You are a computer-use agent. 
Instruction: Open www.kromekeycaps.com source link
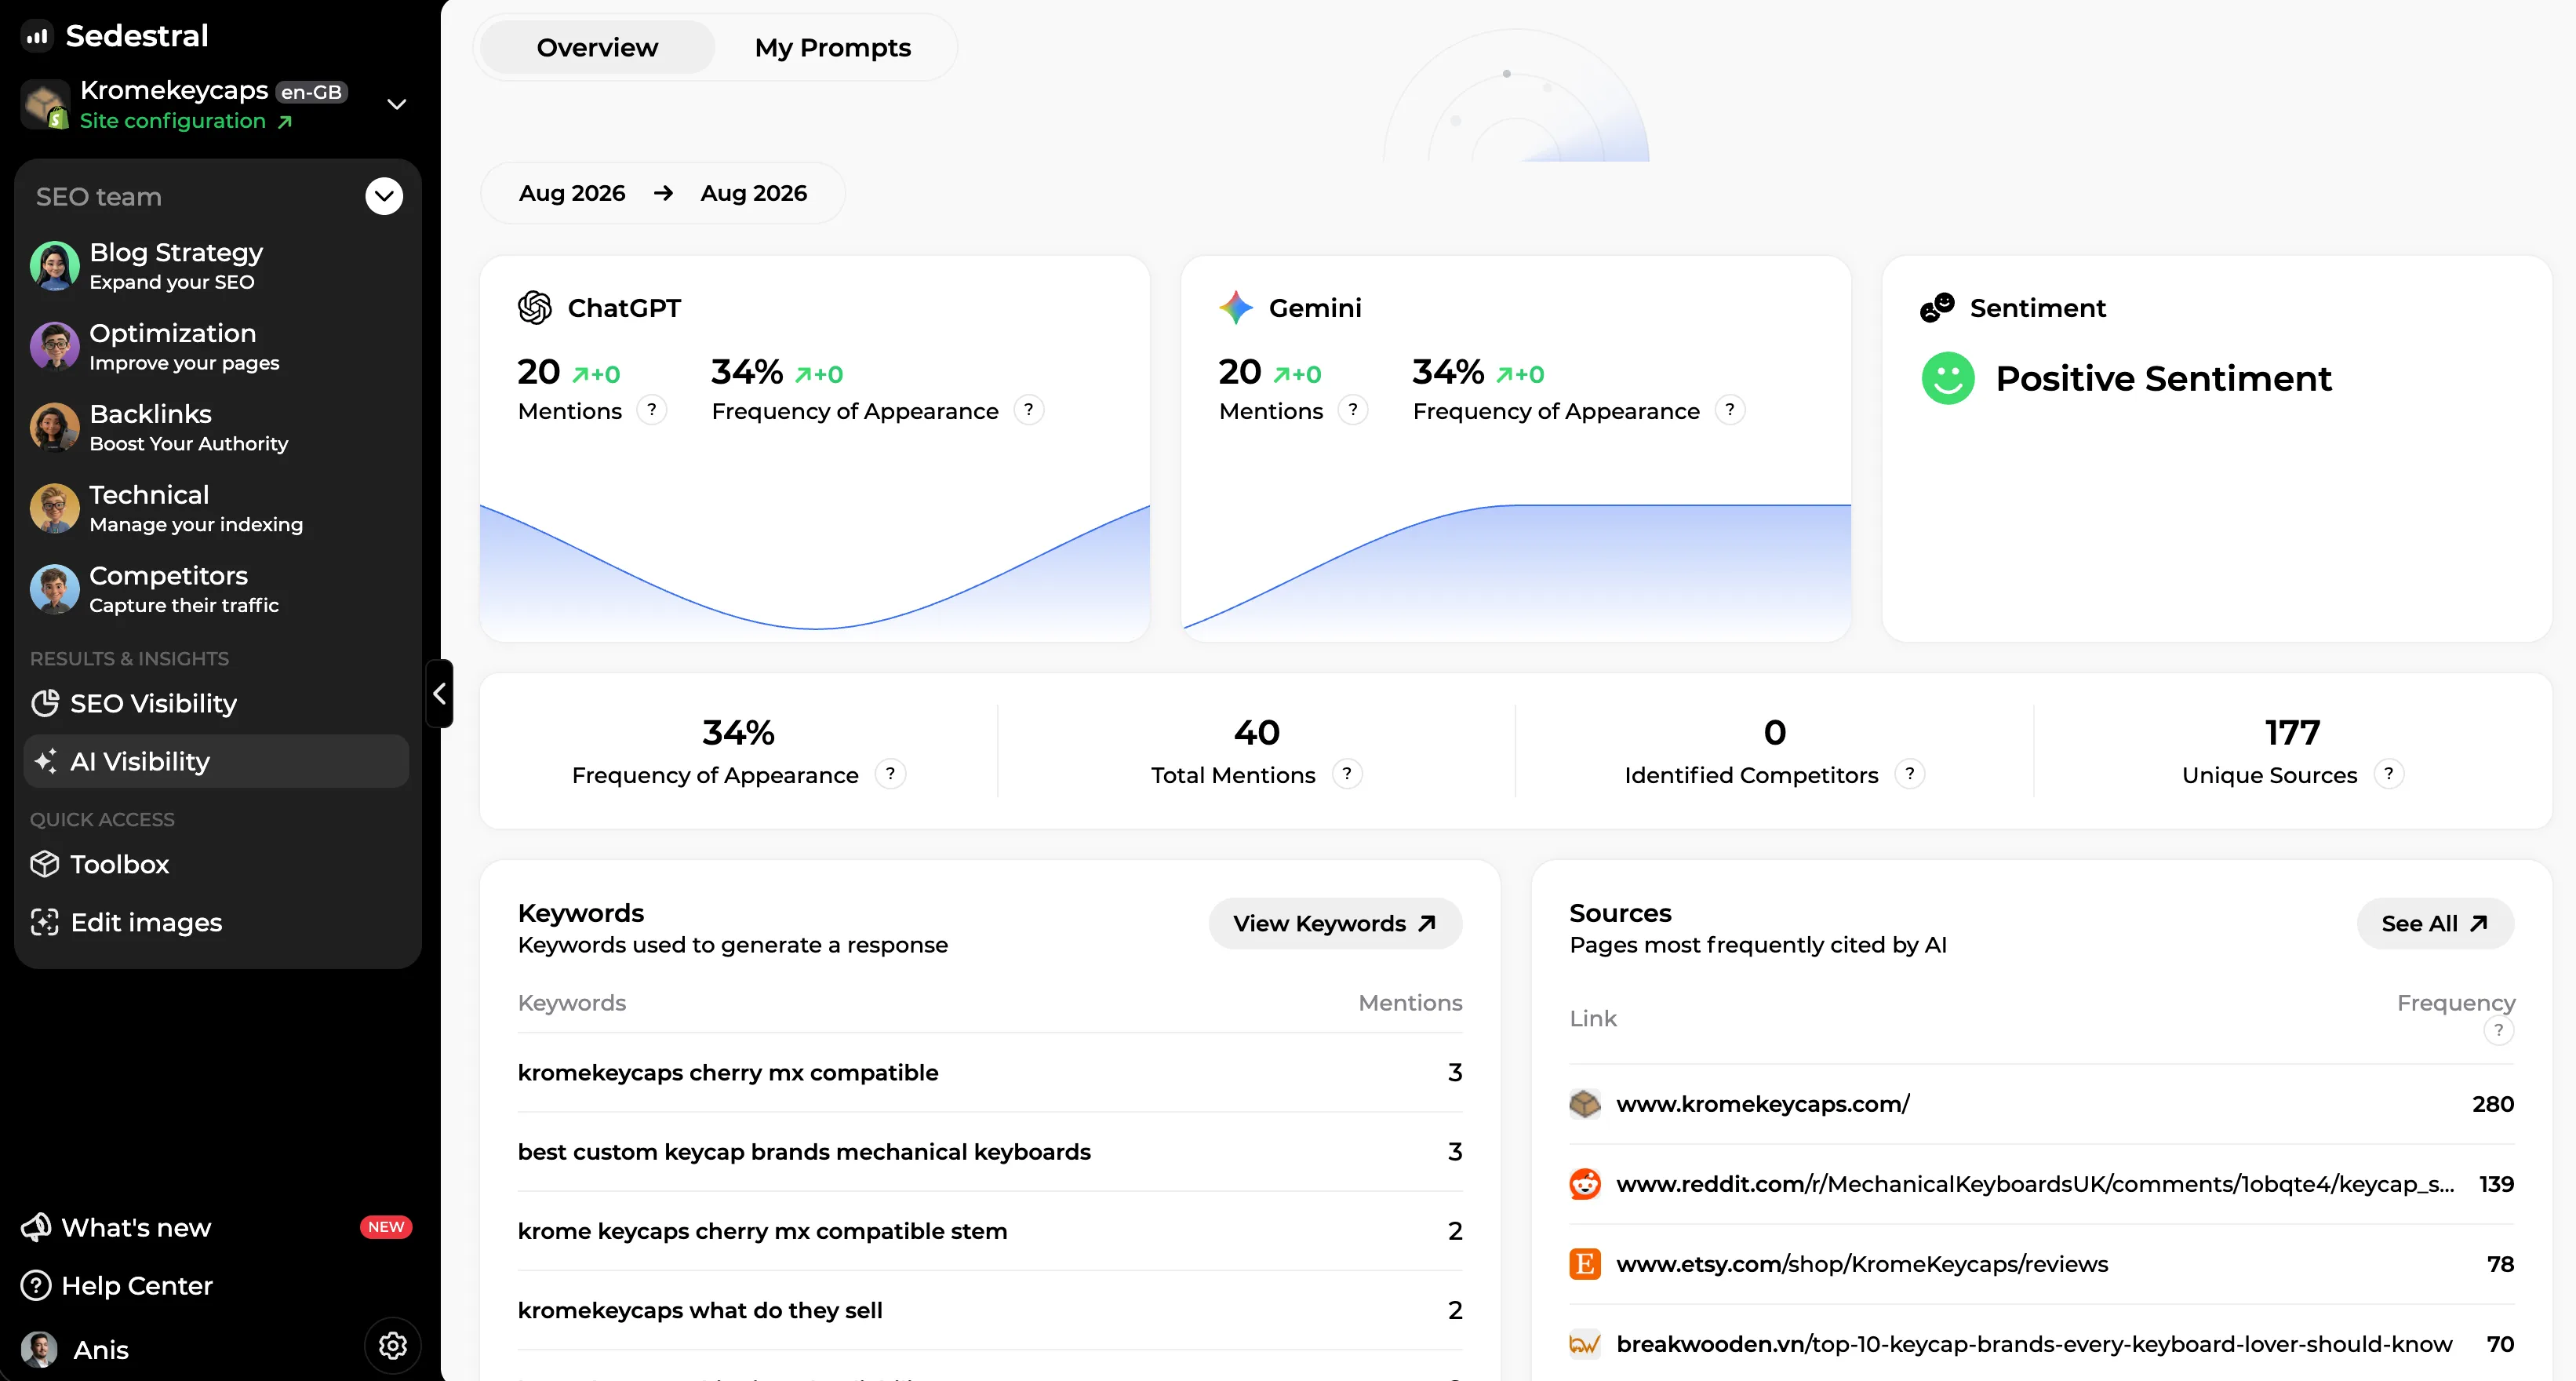coord(1763,1104)
